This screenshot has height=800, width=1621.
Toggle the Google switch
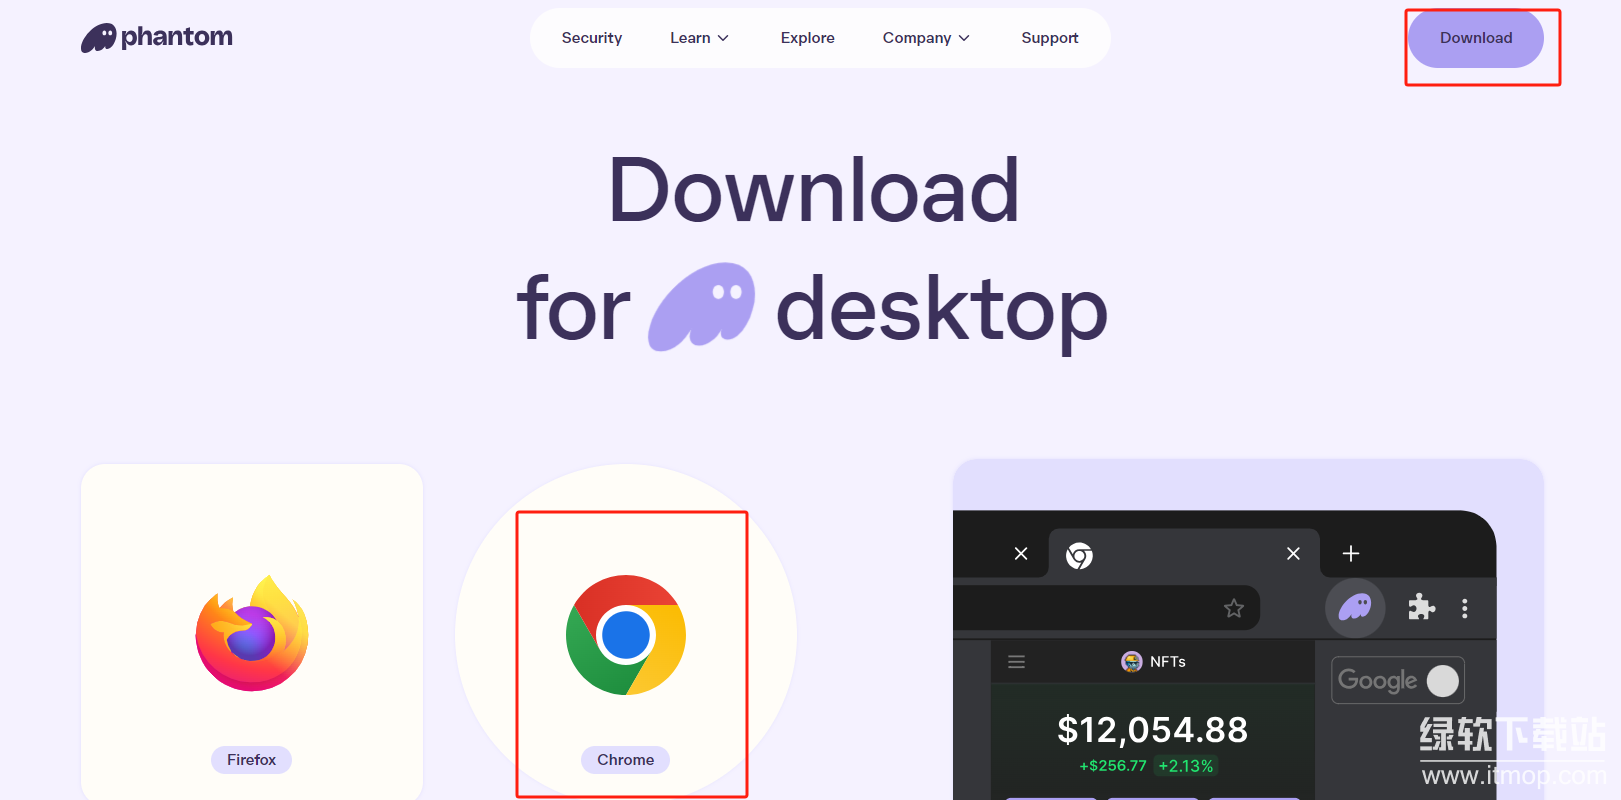1442,681
